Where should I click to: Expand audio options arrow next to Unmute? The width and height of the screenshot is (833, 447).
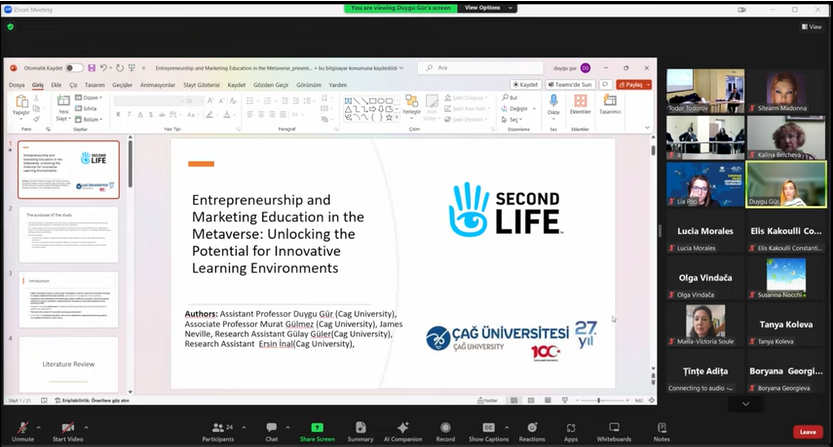[x=38, y=427]
